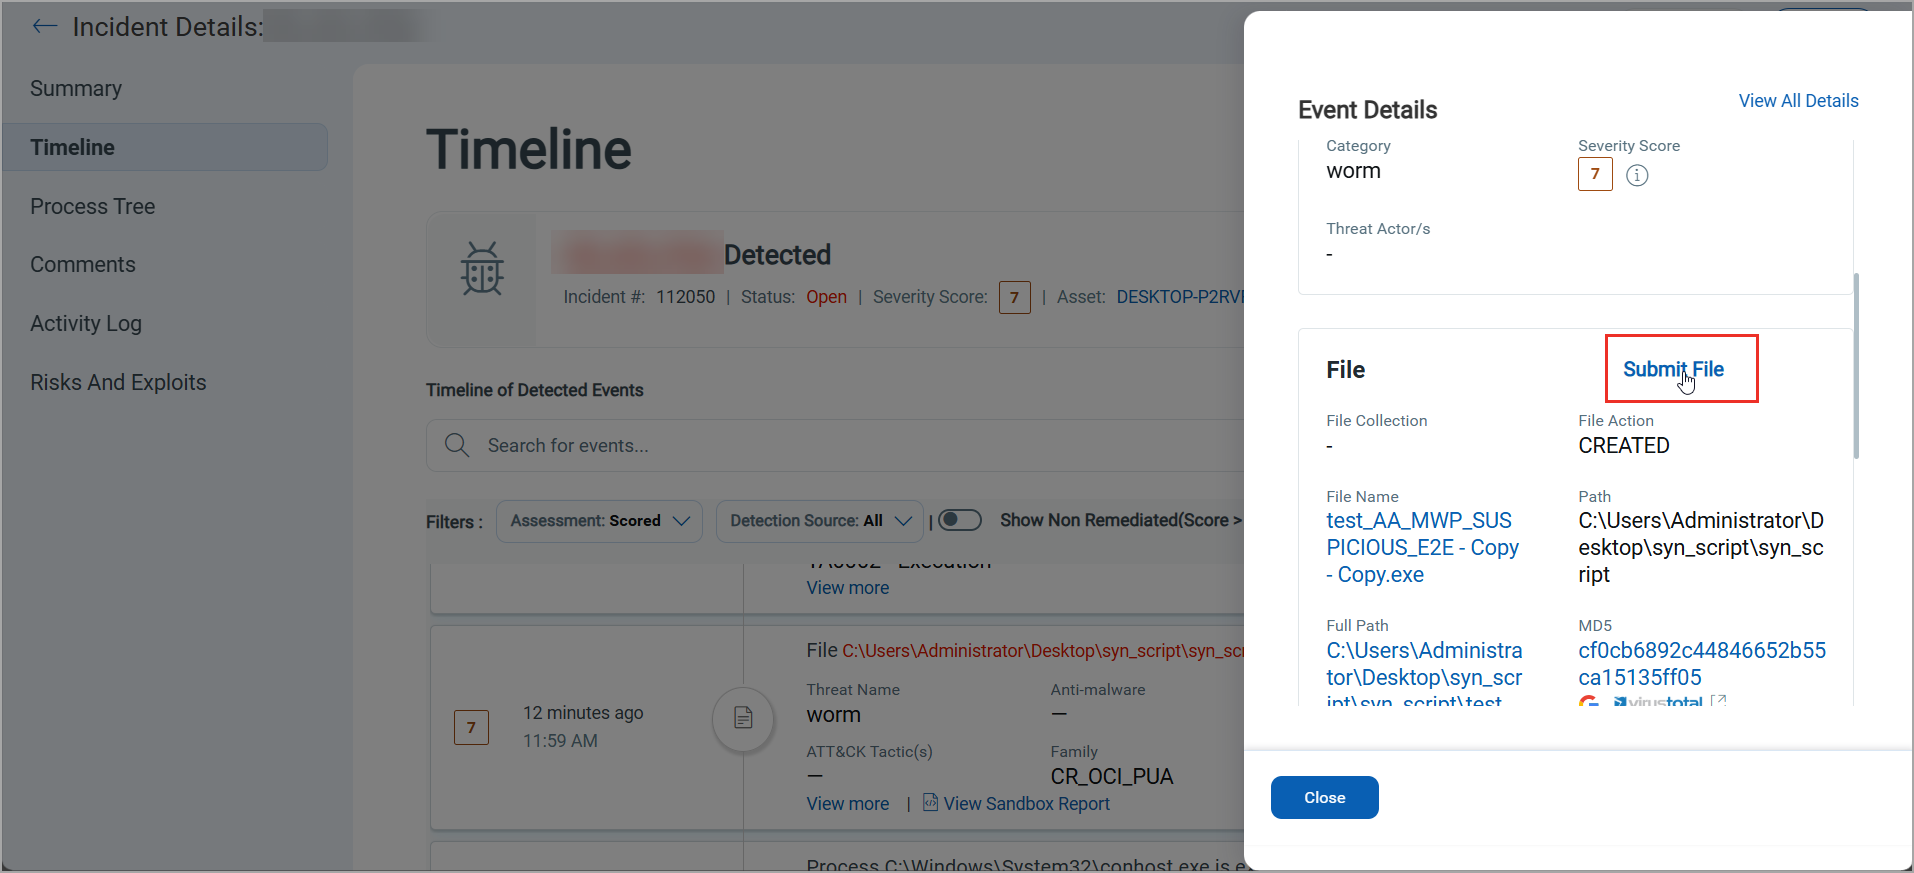Click the back arrow beside Incident Details
1914x873 pixels.
[x=45, y=26]
